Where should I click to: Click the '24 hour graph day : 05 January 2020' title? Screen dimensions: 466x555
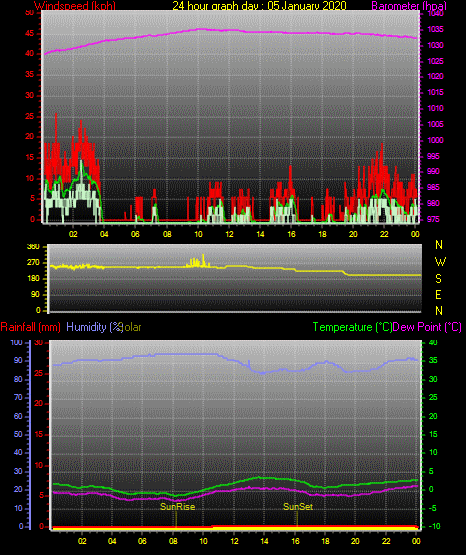(x=259, y=6)
